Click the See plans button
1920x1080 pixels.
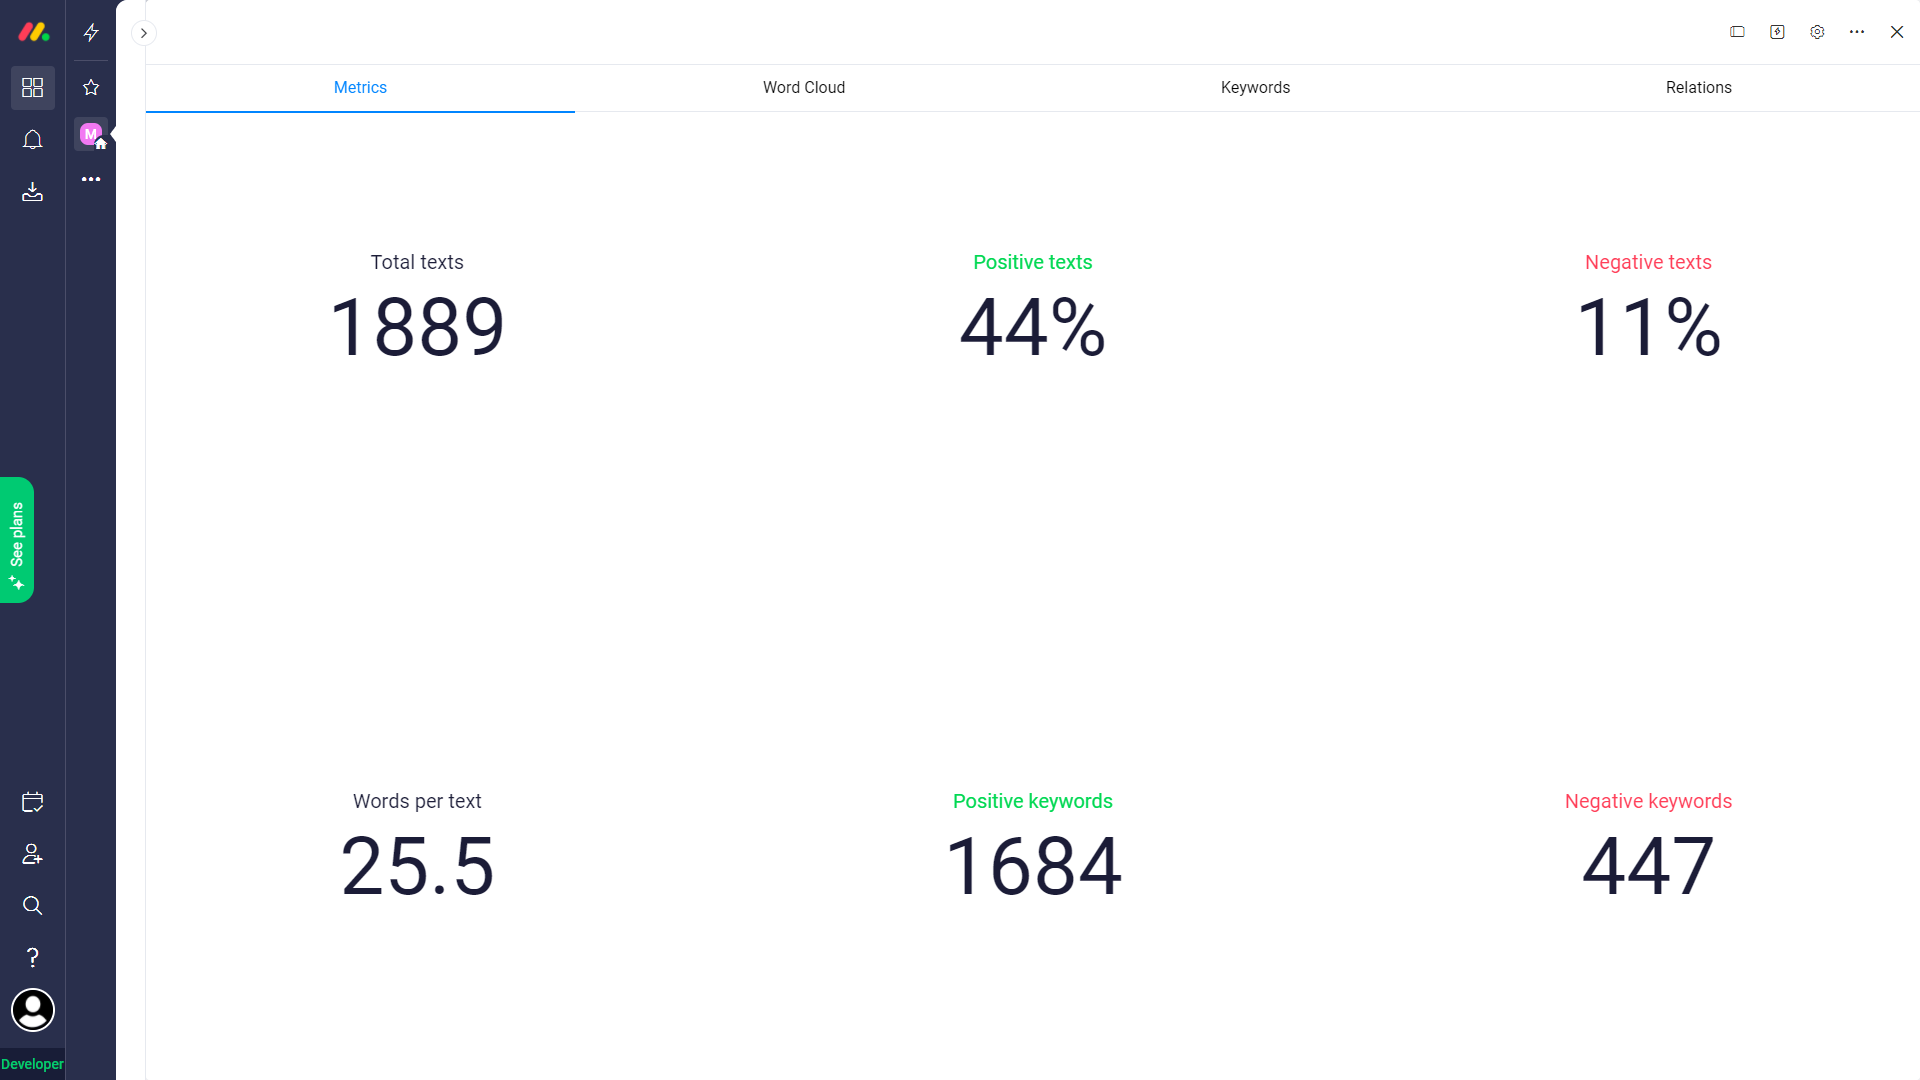[x=17, y=540]
